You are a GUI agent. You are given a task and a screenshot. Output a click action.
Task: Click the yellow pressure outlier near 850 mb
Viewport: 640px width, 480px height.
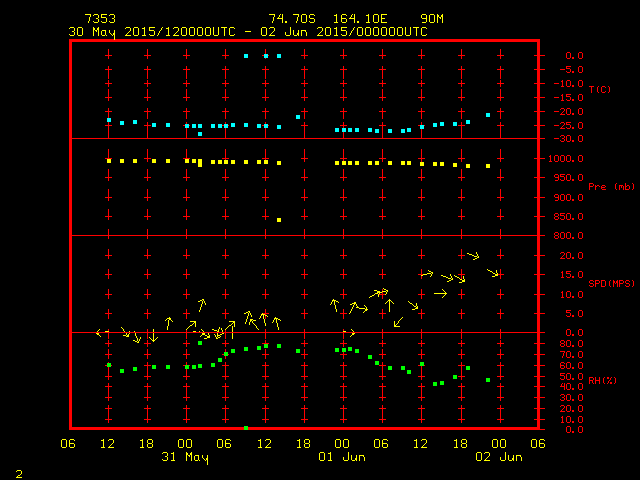(279, 220)
